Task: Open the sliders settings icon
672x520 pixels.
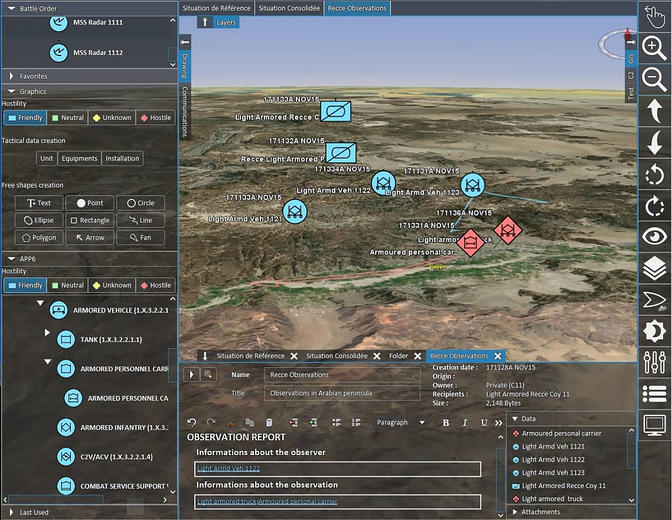Action: tap(654, 361)
